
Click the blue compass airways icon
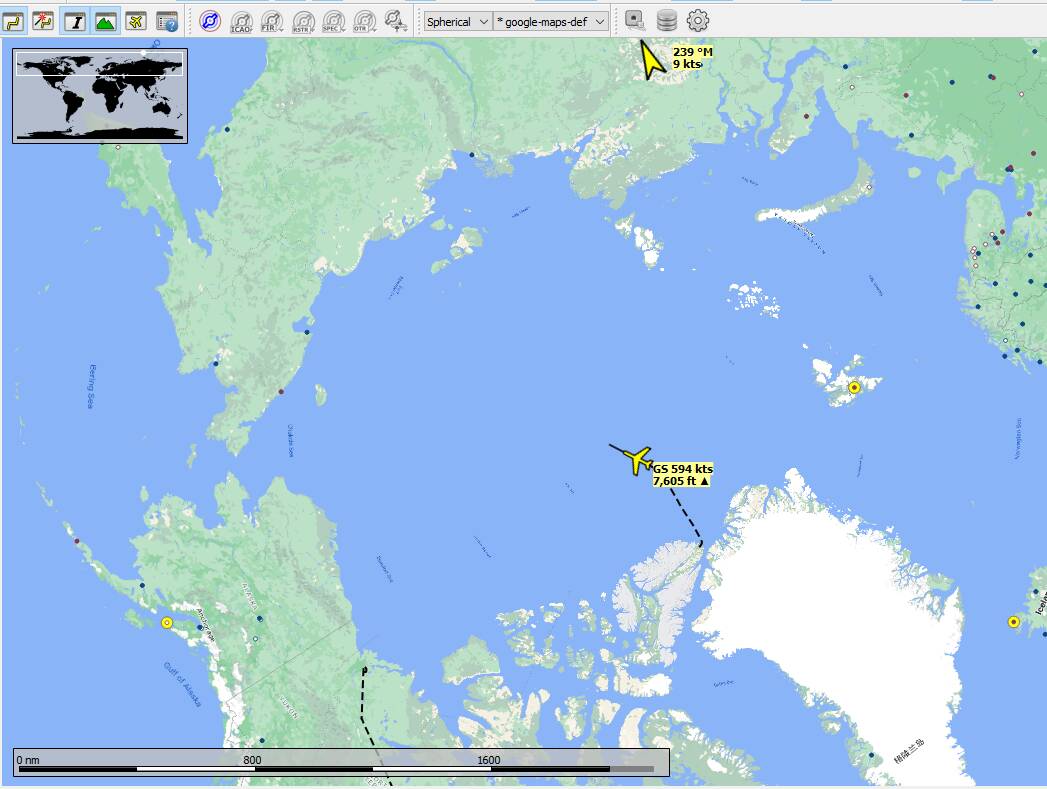pyautogui.click(x=210, y=21)
